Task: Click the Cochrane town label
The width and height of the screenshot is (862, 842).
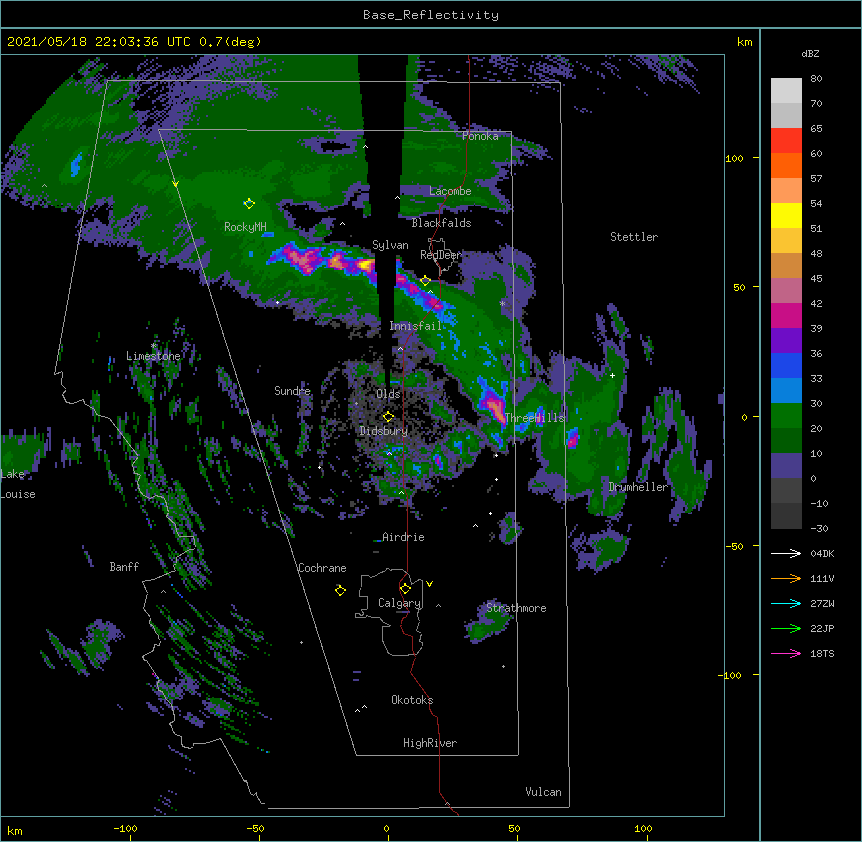Action: pyautogui.click(x=322, y=568)
